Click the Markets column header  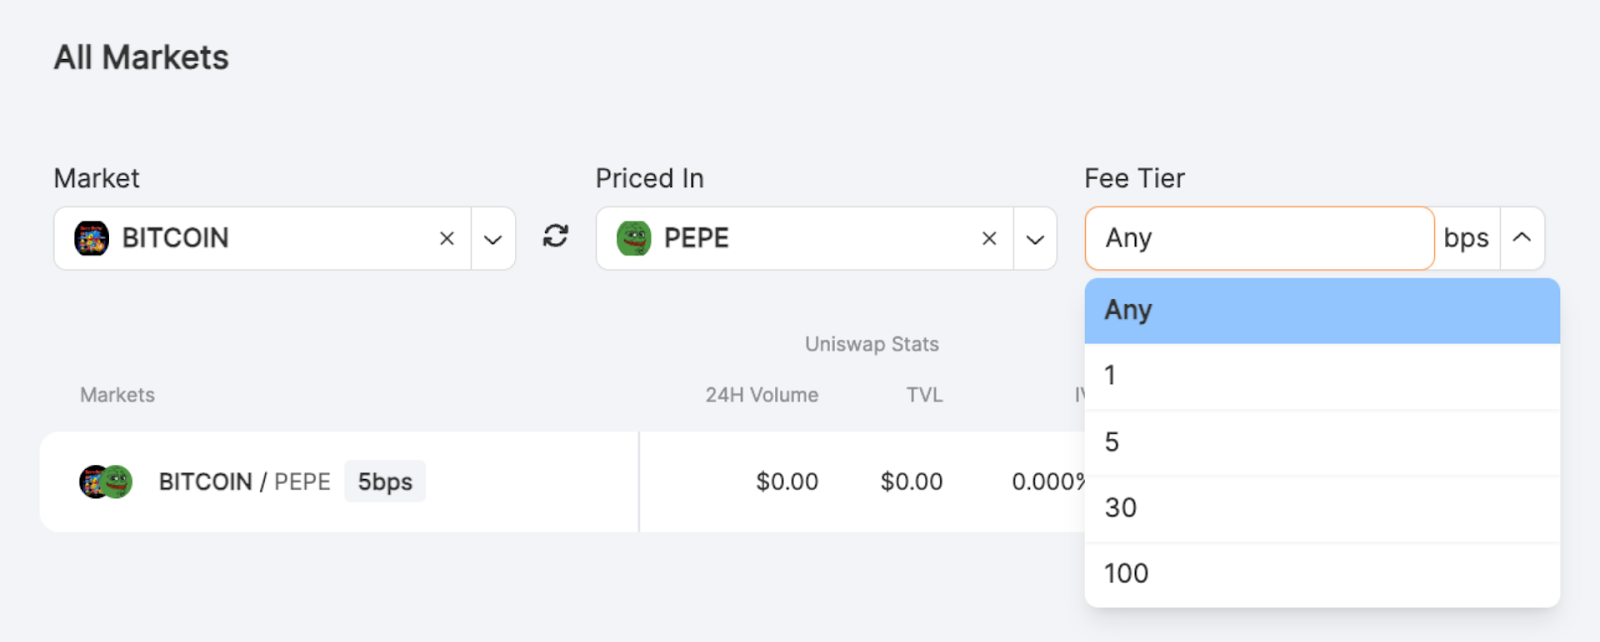point(117,395)
